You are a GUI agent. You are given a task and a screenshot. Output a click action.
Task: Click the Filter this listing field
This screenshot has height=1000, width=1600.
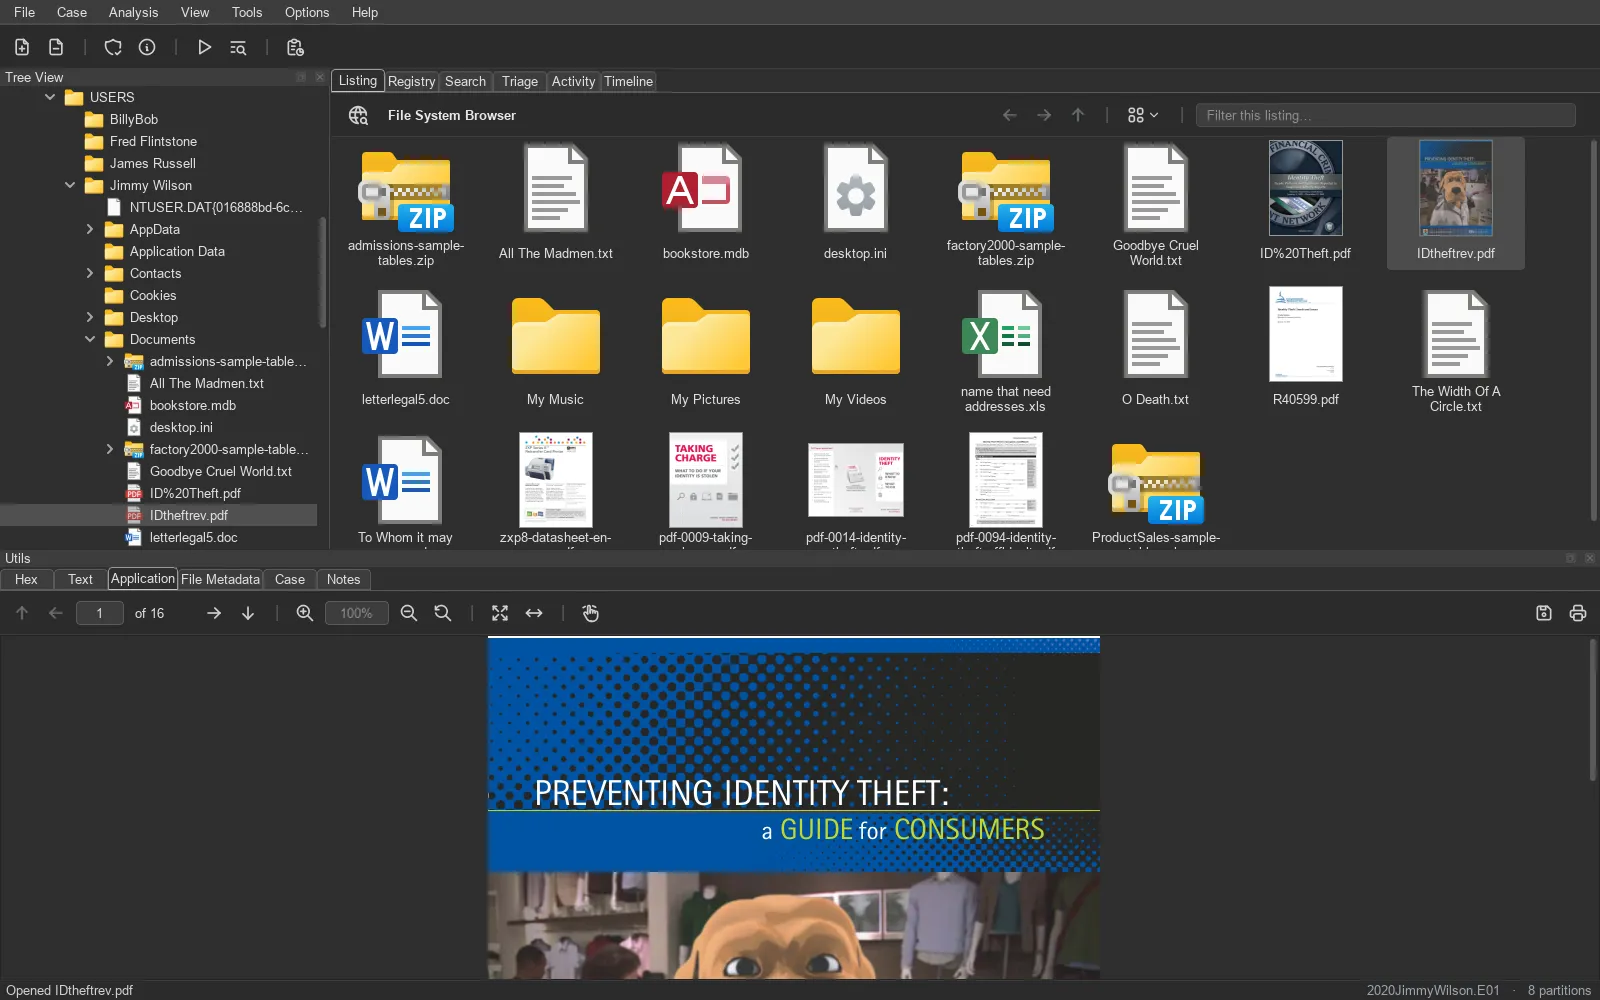coord(1385,115)
